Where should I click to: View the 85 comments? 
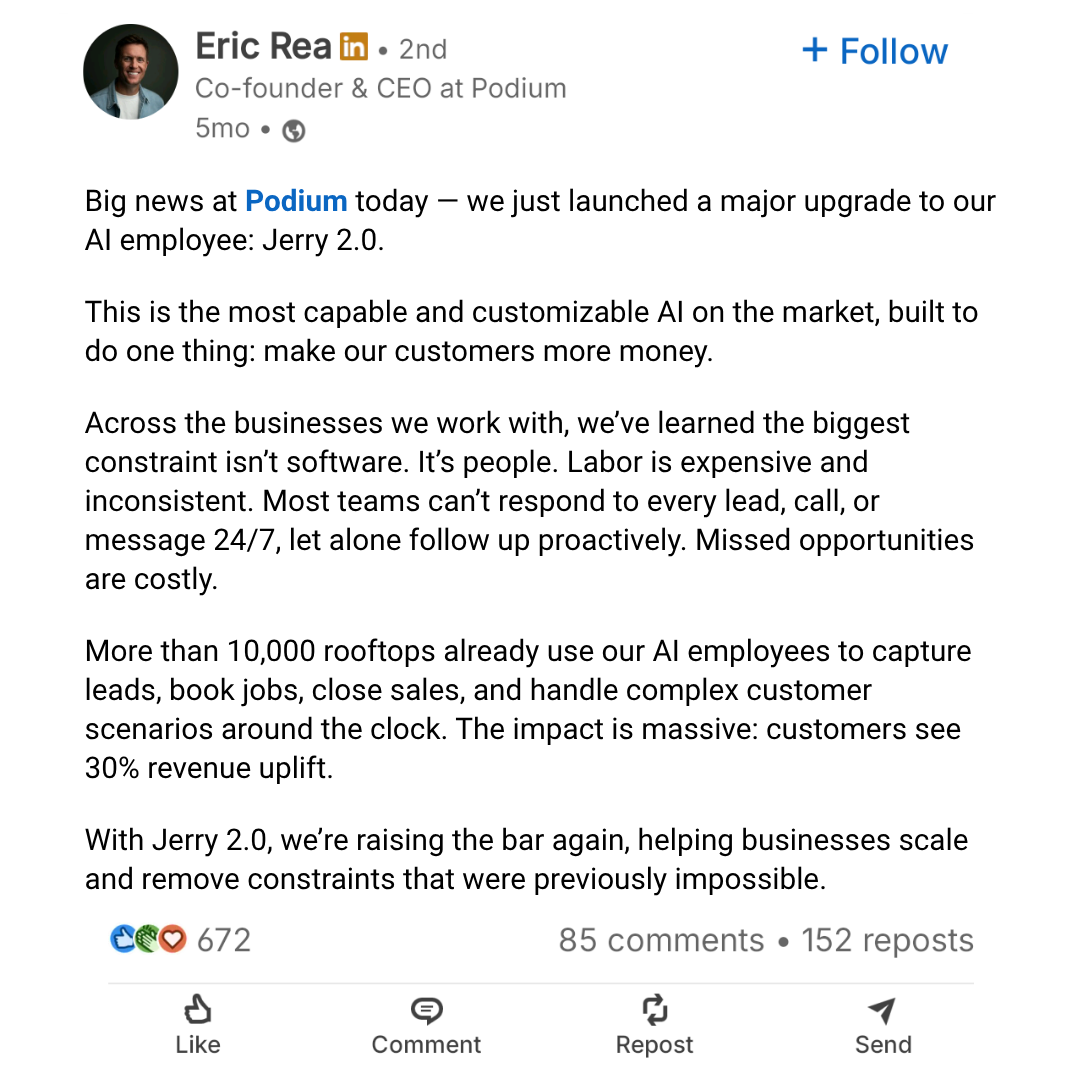pyautogui.click(x=661, y=940)
